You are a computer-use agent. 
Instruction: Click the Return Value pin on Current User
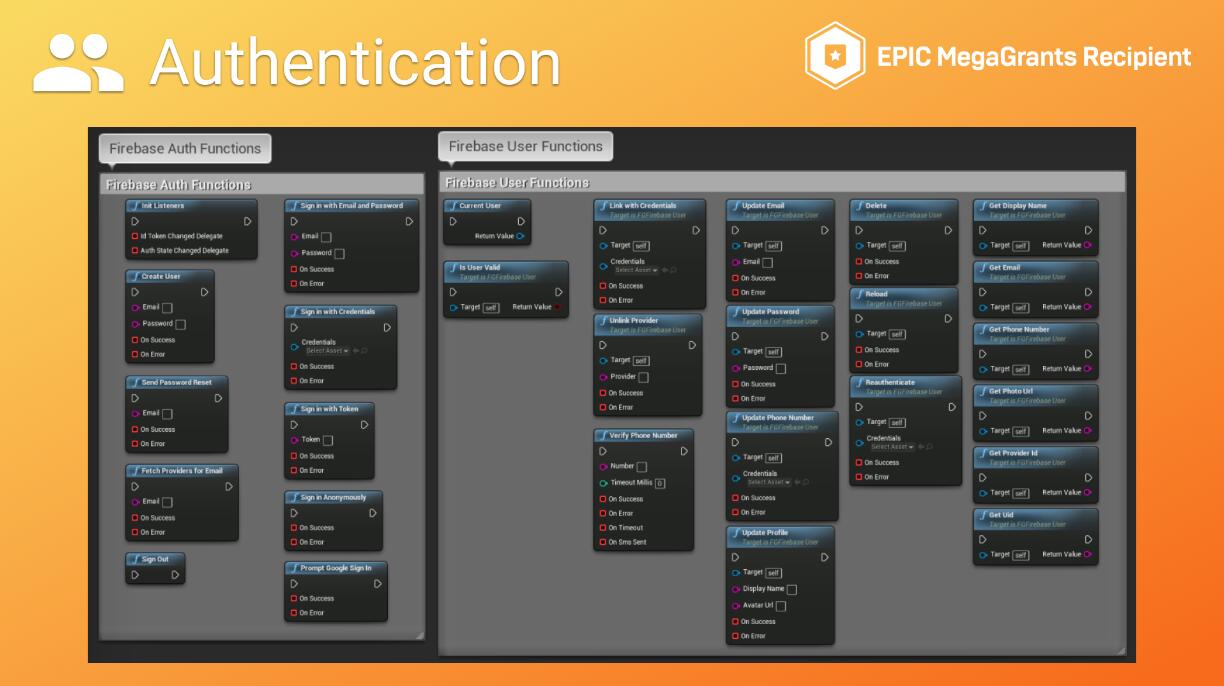coord(520,236)
